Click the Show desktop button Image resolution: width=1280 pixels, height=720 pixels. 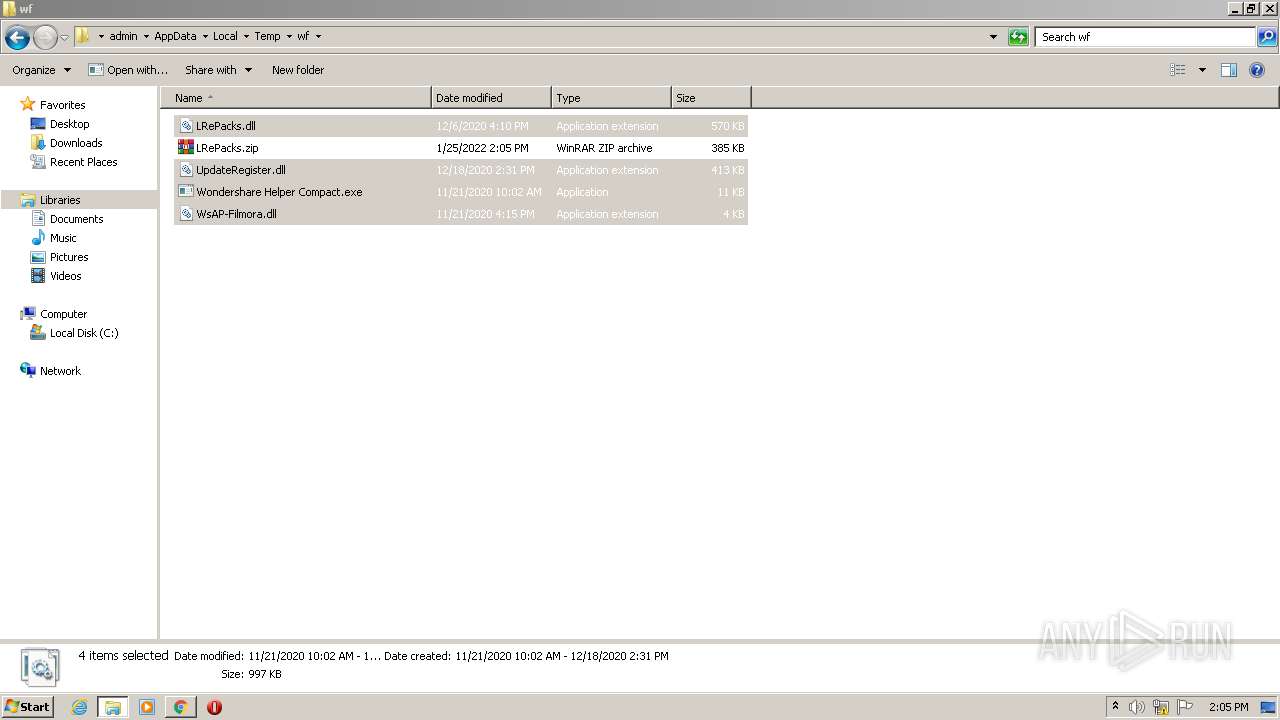pos(1270,707)
